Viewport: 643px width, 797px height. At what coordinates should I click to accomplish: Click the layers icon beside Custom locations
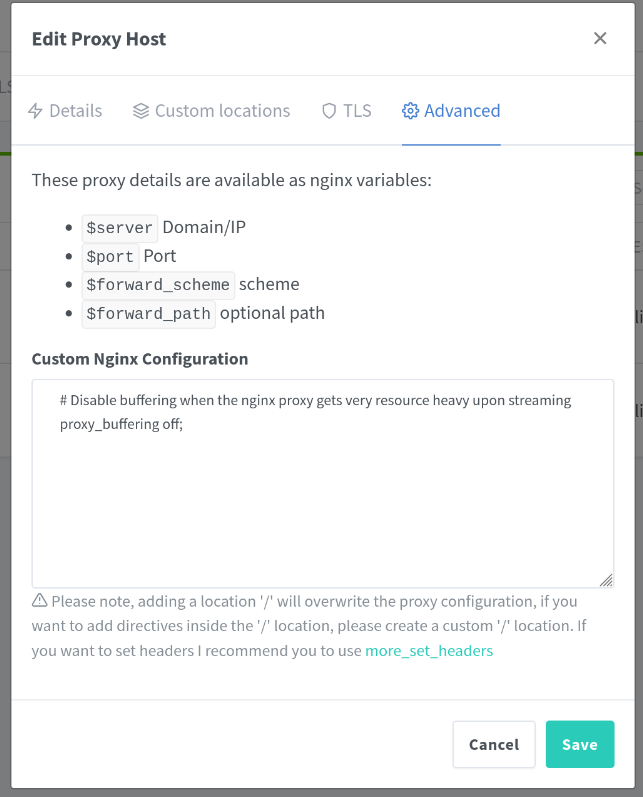tap(141, 111)
